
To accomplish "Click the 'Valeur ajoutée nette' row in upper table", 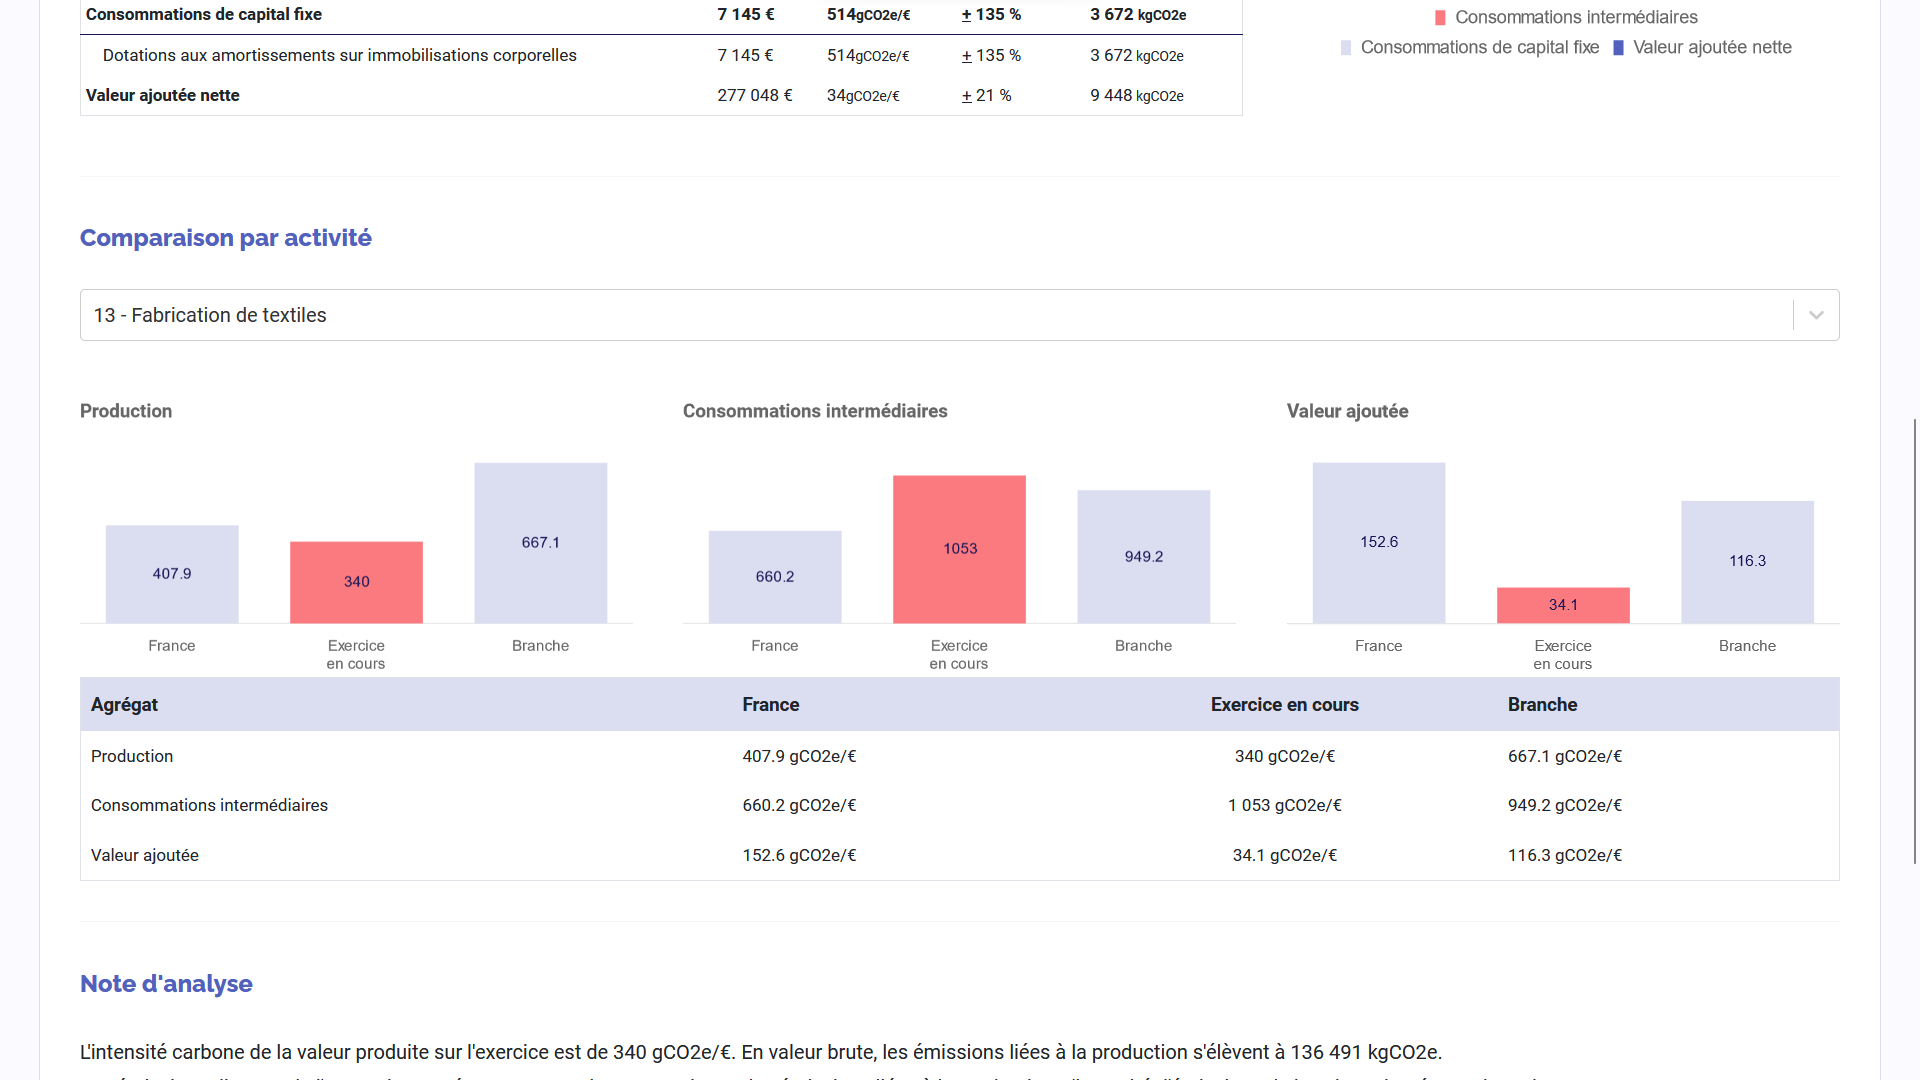I will (661, 96).
